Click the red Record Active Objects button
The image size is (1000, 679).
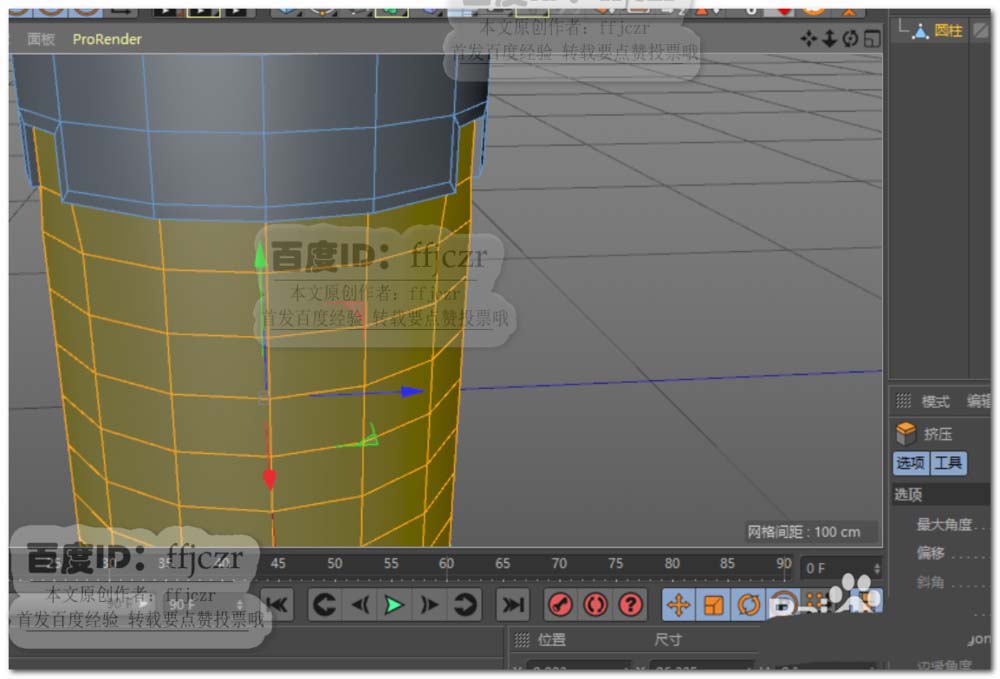561,605
